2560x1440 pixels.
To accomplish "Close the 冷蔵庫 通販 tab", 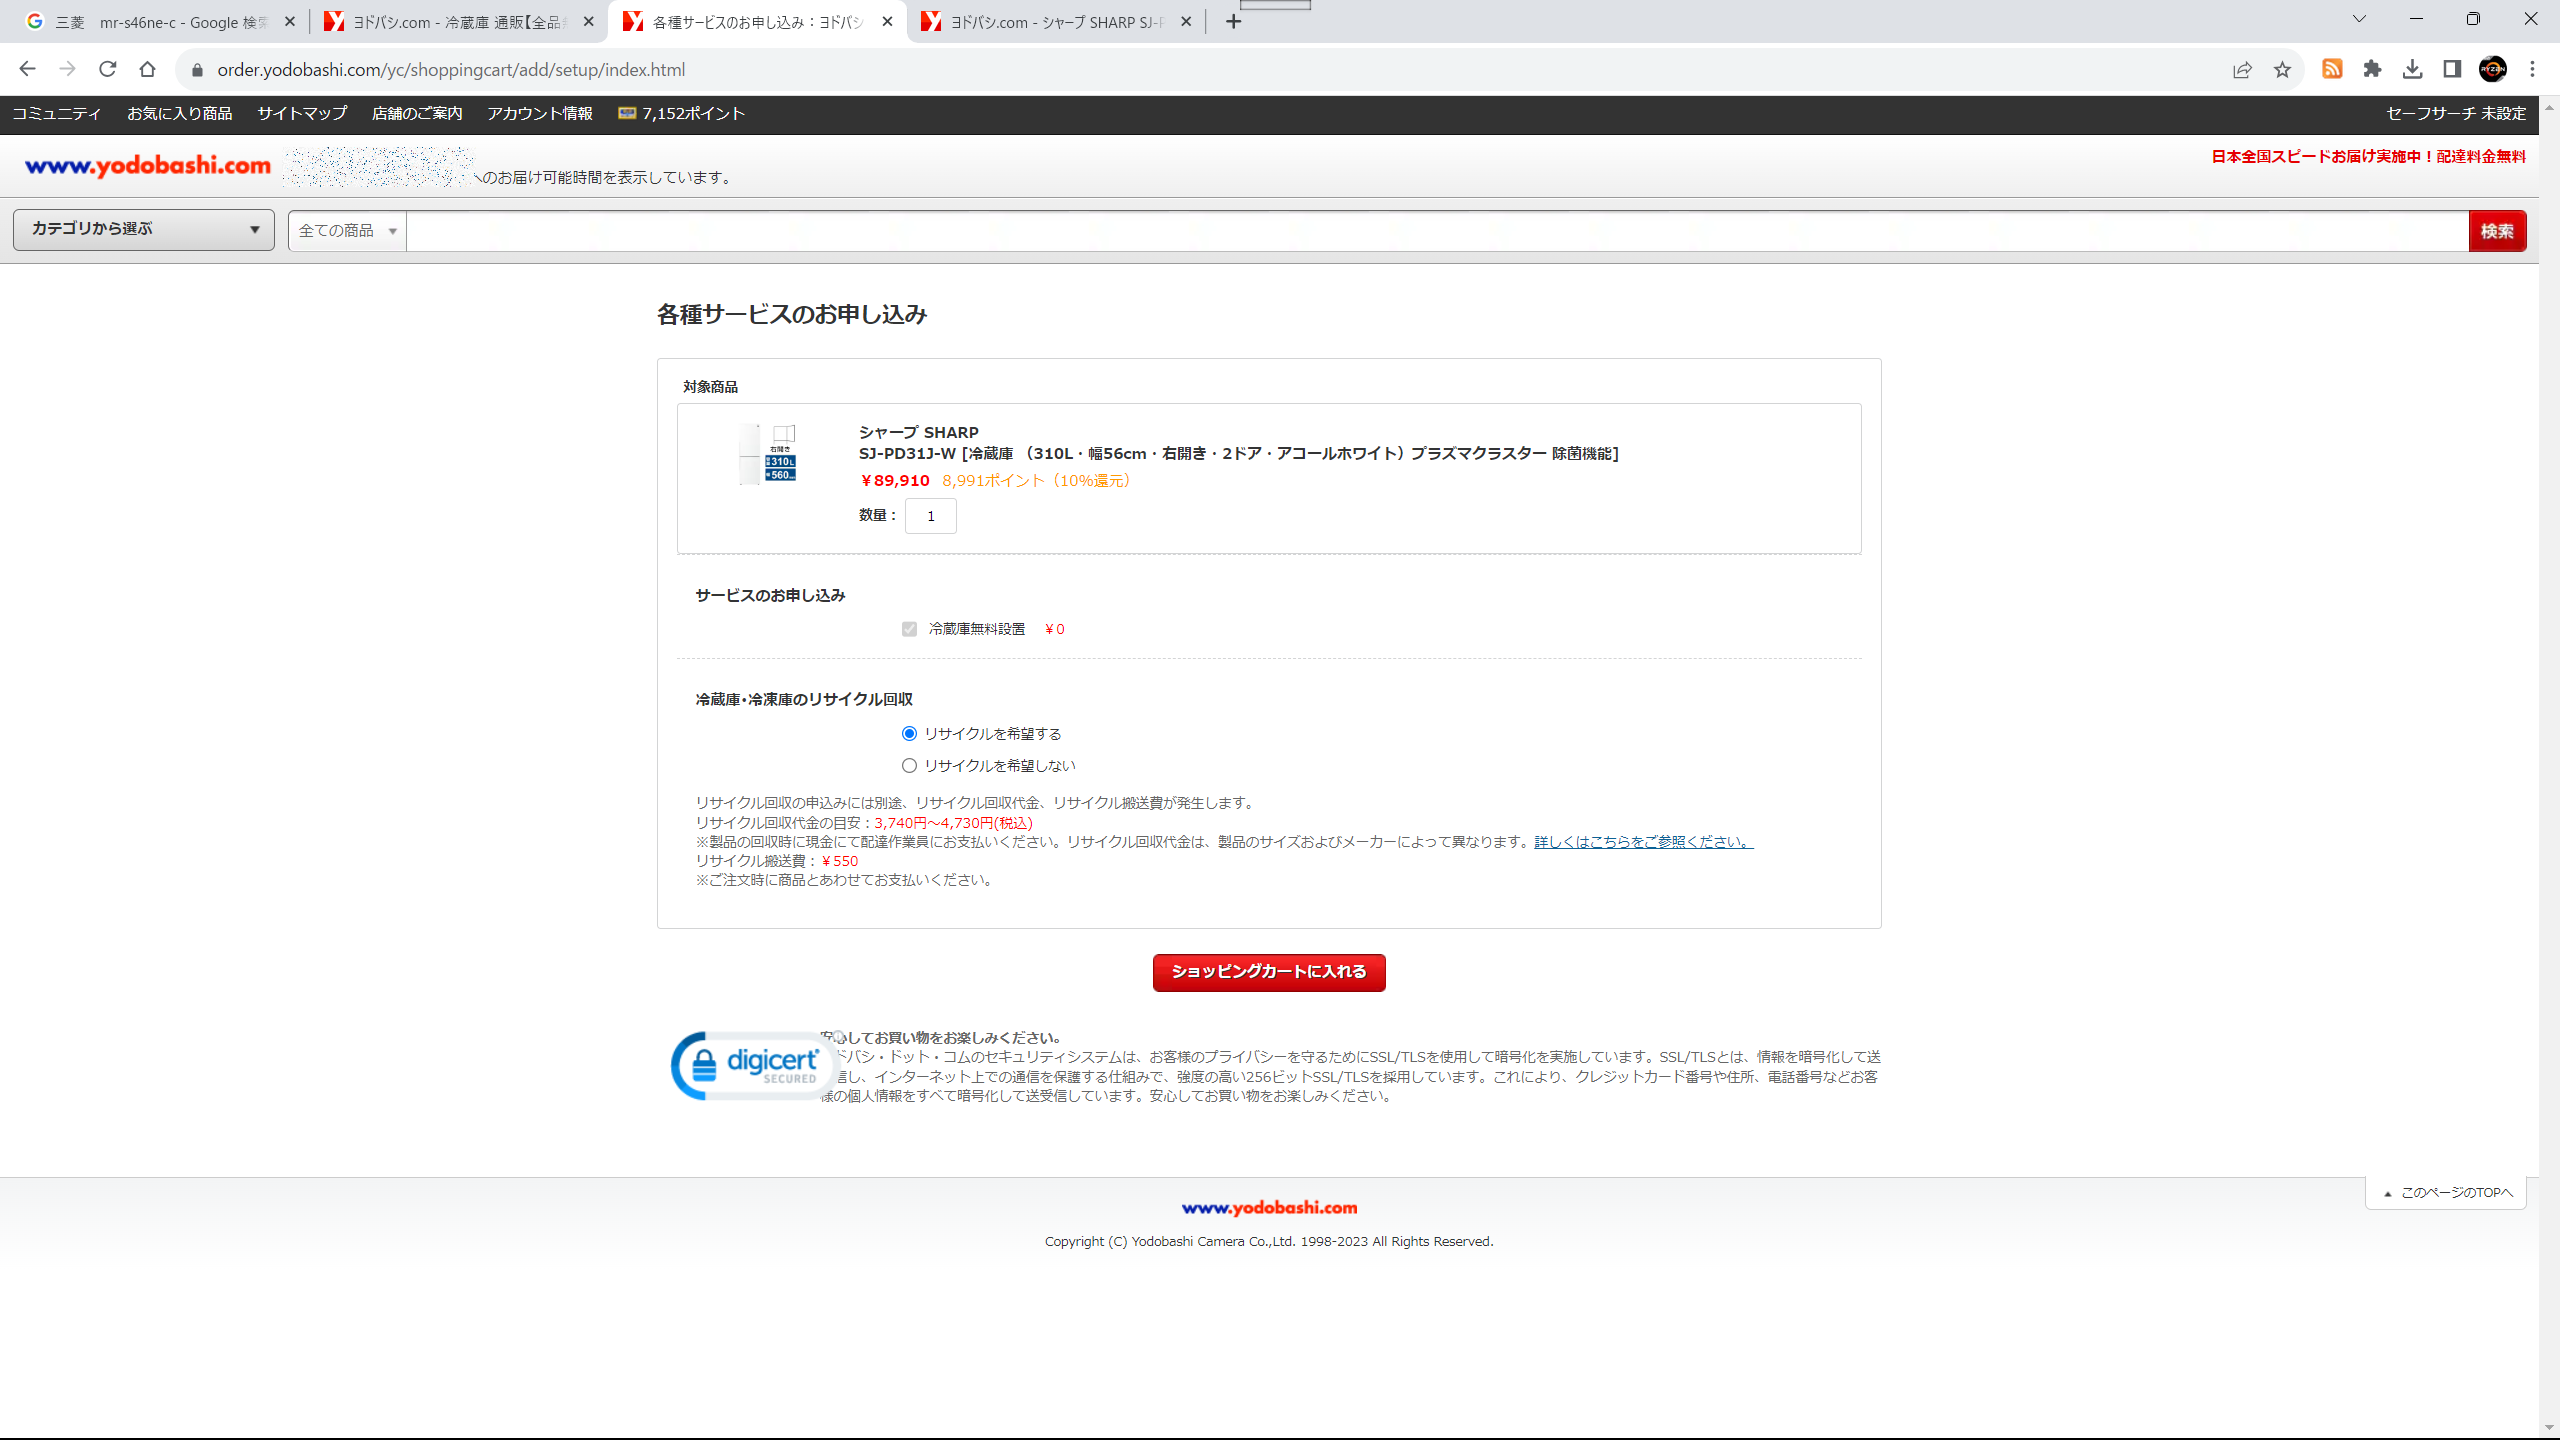I will coord(588,21).
